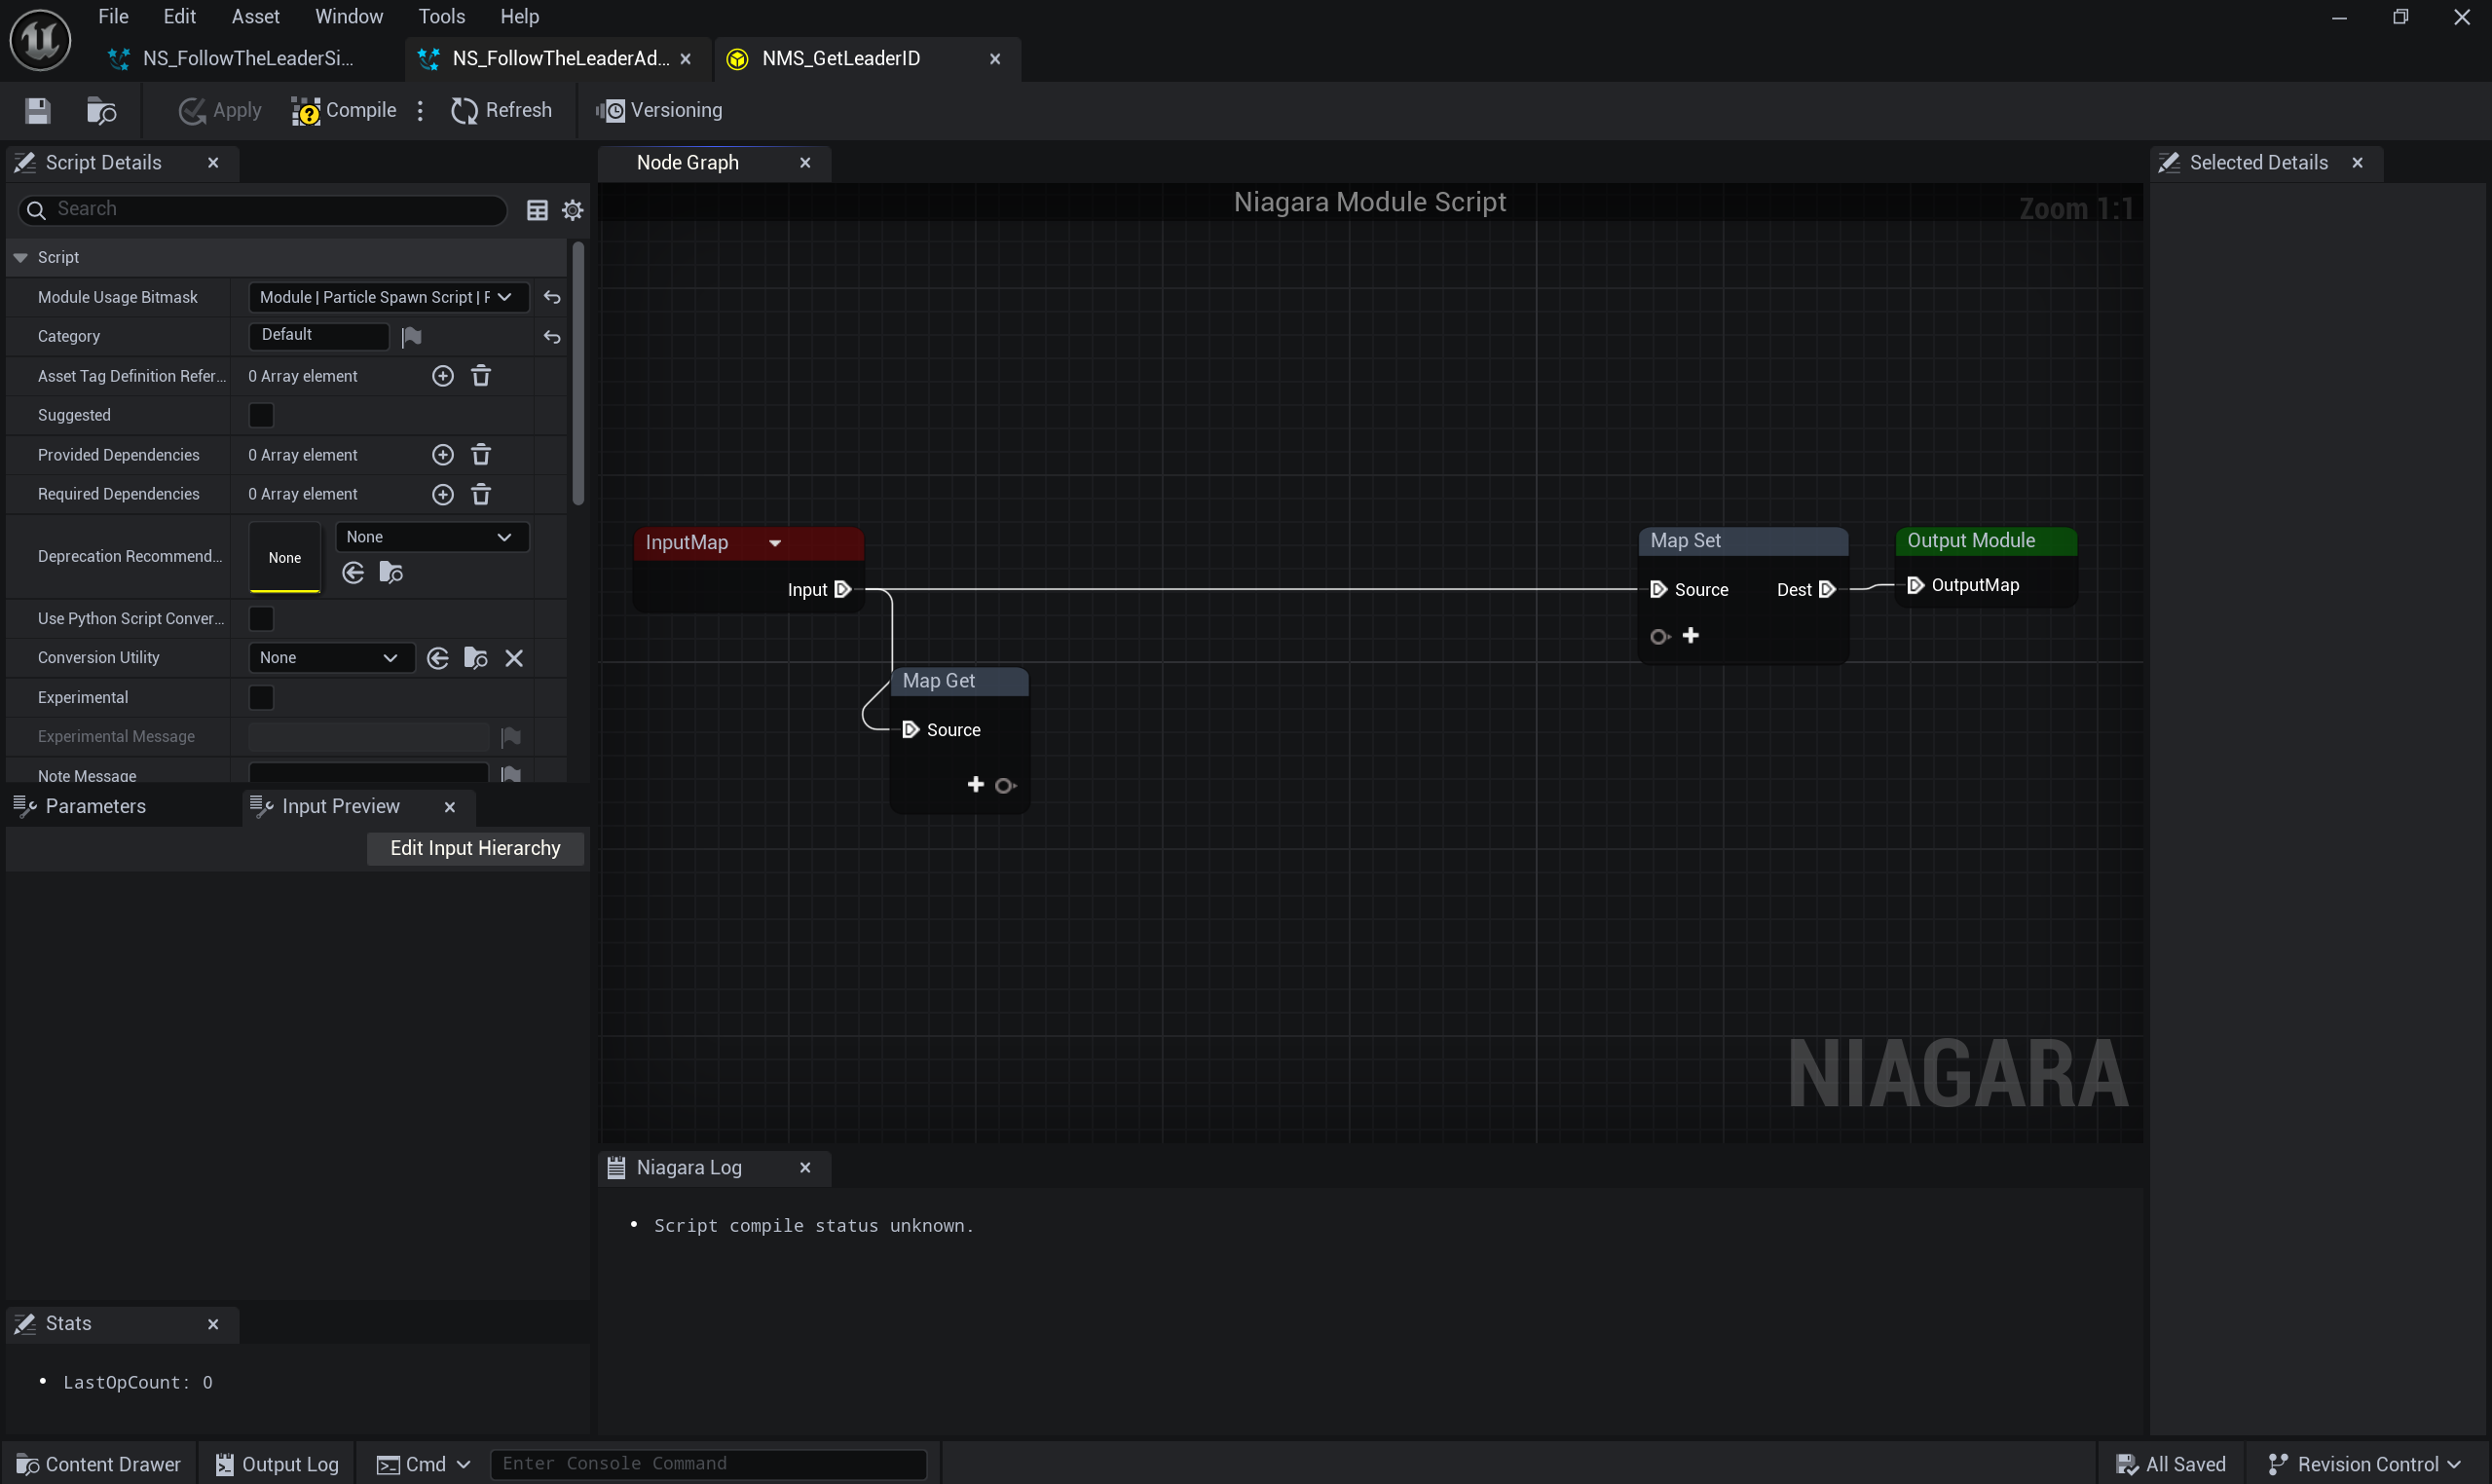The width and height of the screenshot is (2492, 1484).
Task: Enable the Suggested checkbox
Action: [x=261, y=415]
